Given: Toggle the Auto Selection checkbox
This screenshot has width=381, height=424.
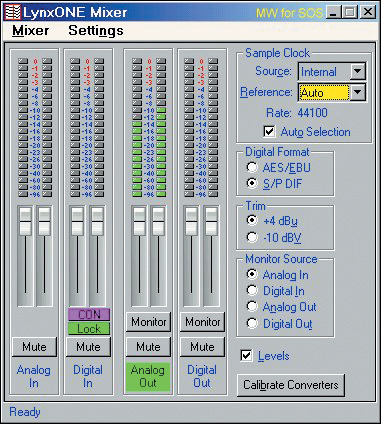Looking at the screenshot, I should 269,131.
